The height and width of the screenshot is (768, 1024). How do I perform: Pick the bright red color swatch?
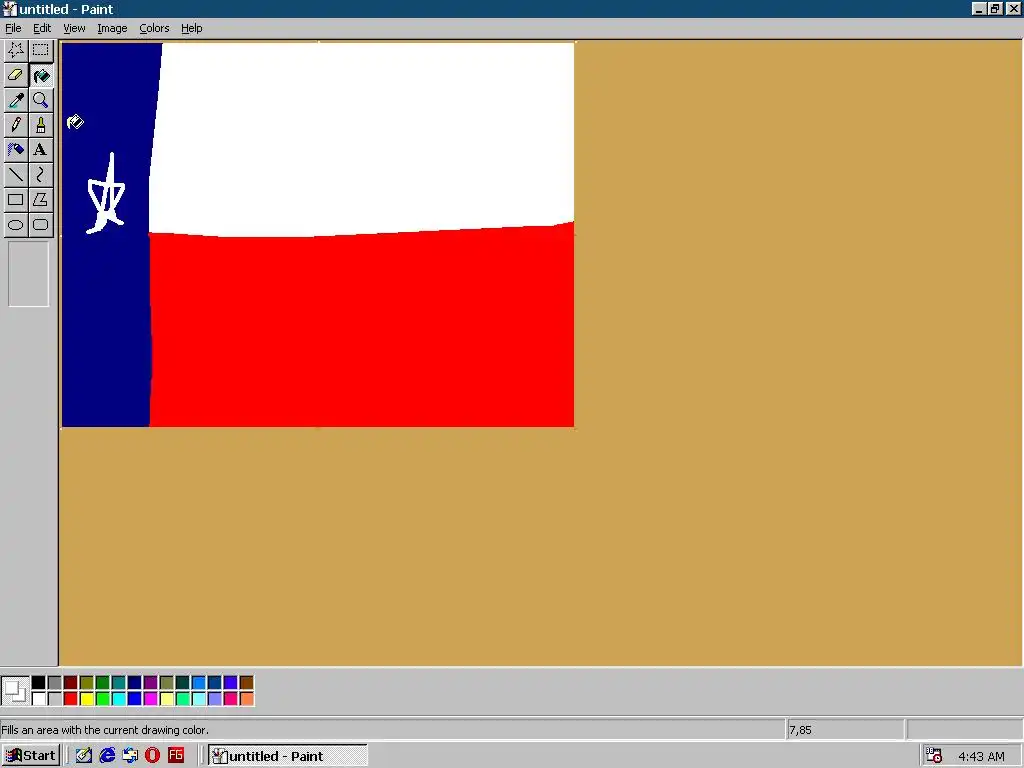coord(71,699)
